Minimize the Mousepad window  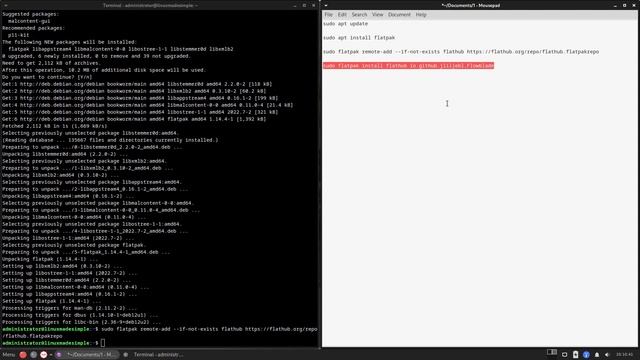[x=615, y=5]
